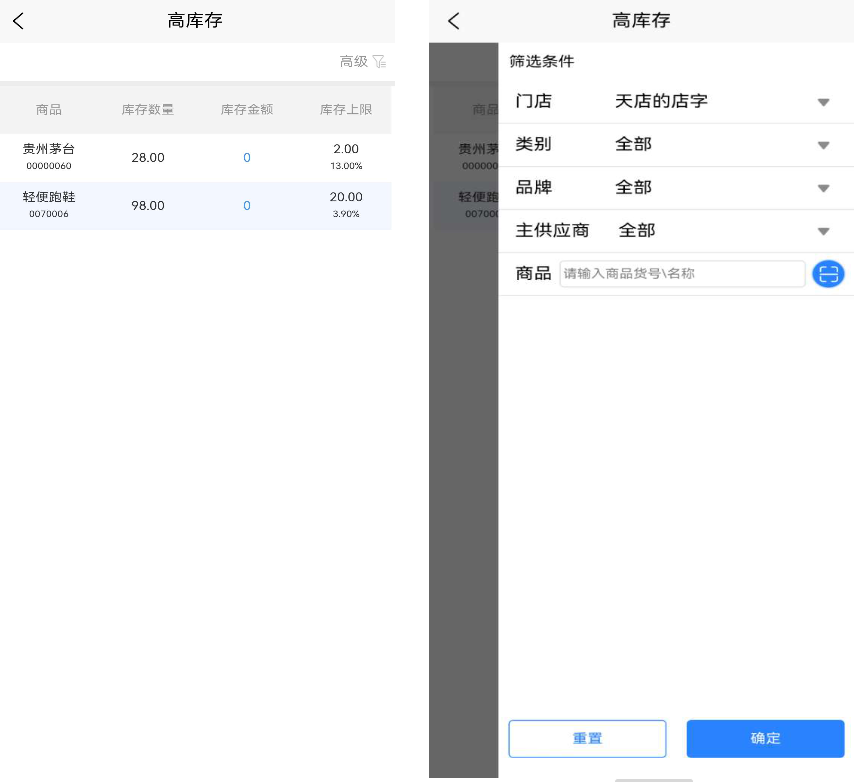
Task: Select 全部 value in 类别 row
Action: [633, 144]
